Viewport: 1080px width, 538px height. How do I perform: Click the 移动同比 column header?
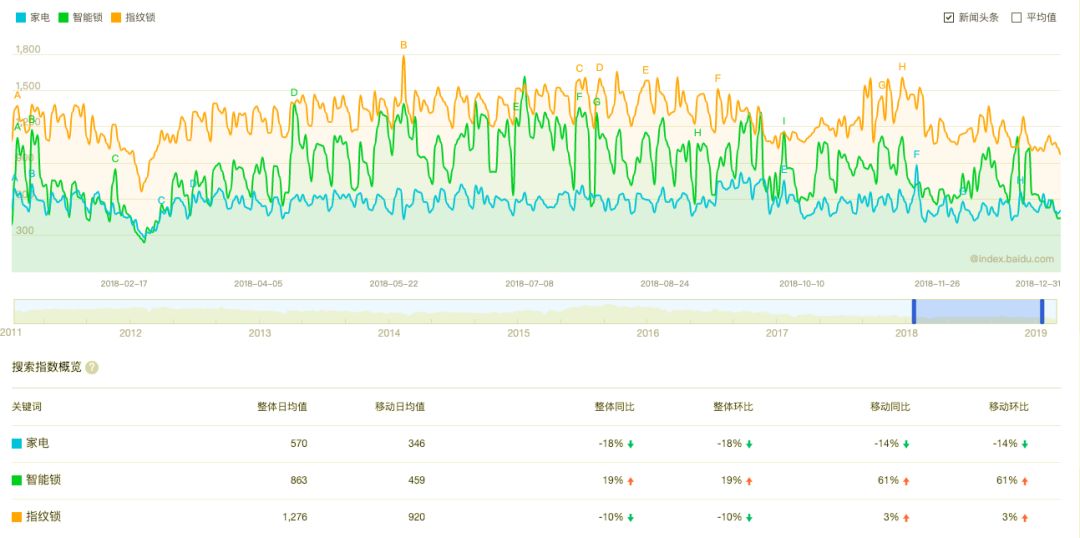pos(890,407)
